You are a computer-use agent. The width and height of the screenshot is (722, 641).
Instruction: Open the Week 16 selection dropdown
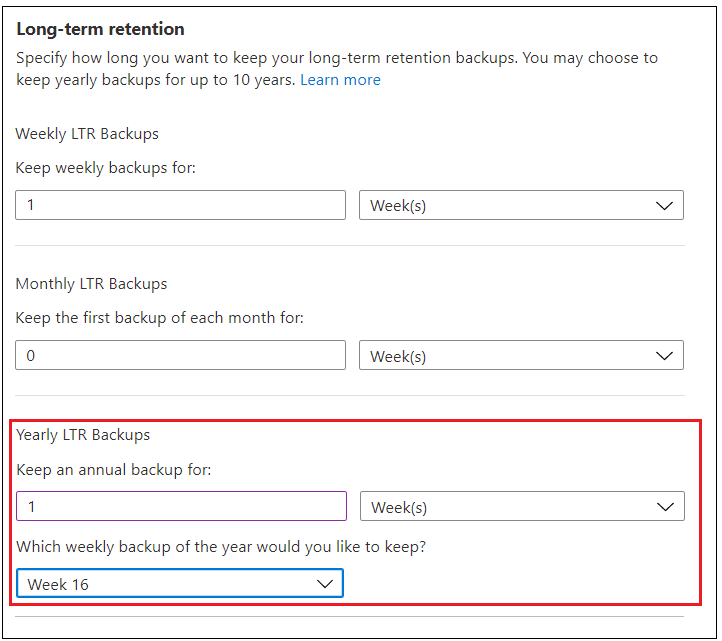[179, 584]
